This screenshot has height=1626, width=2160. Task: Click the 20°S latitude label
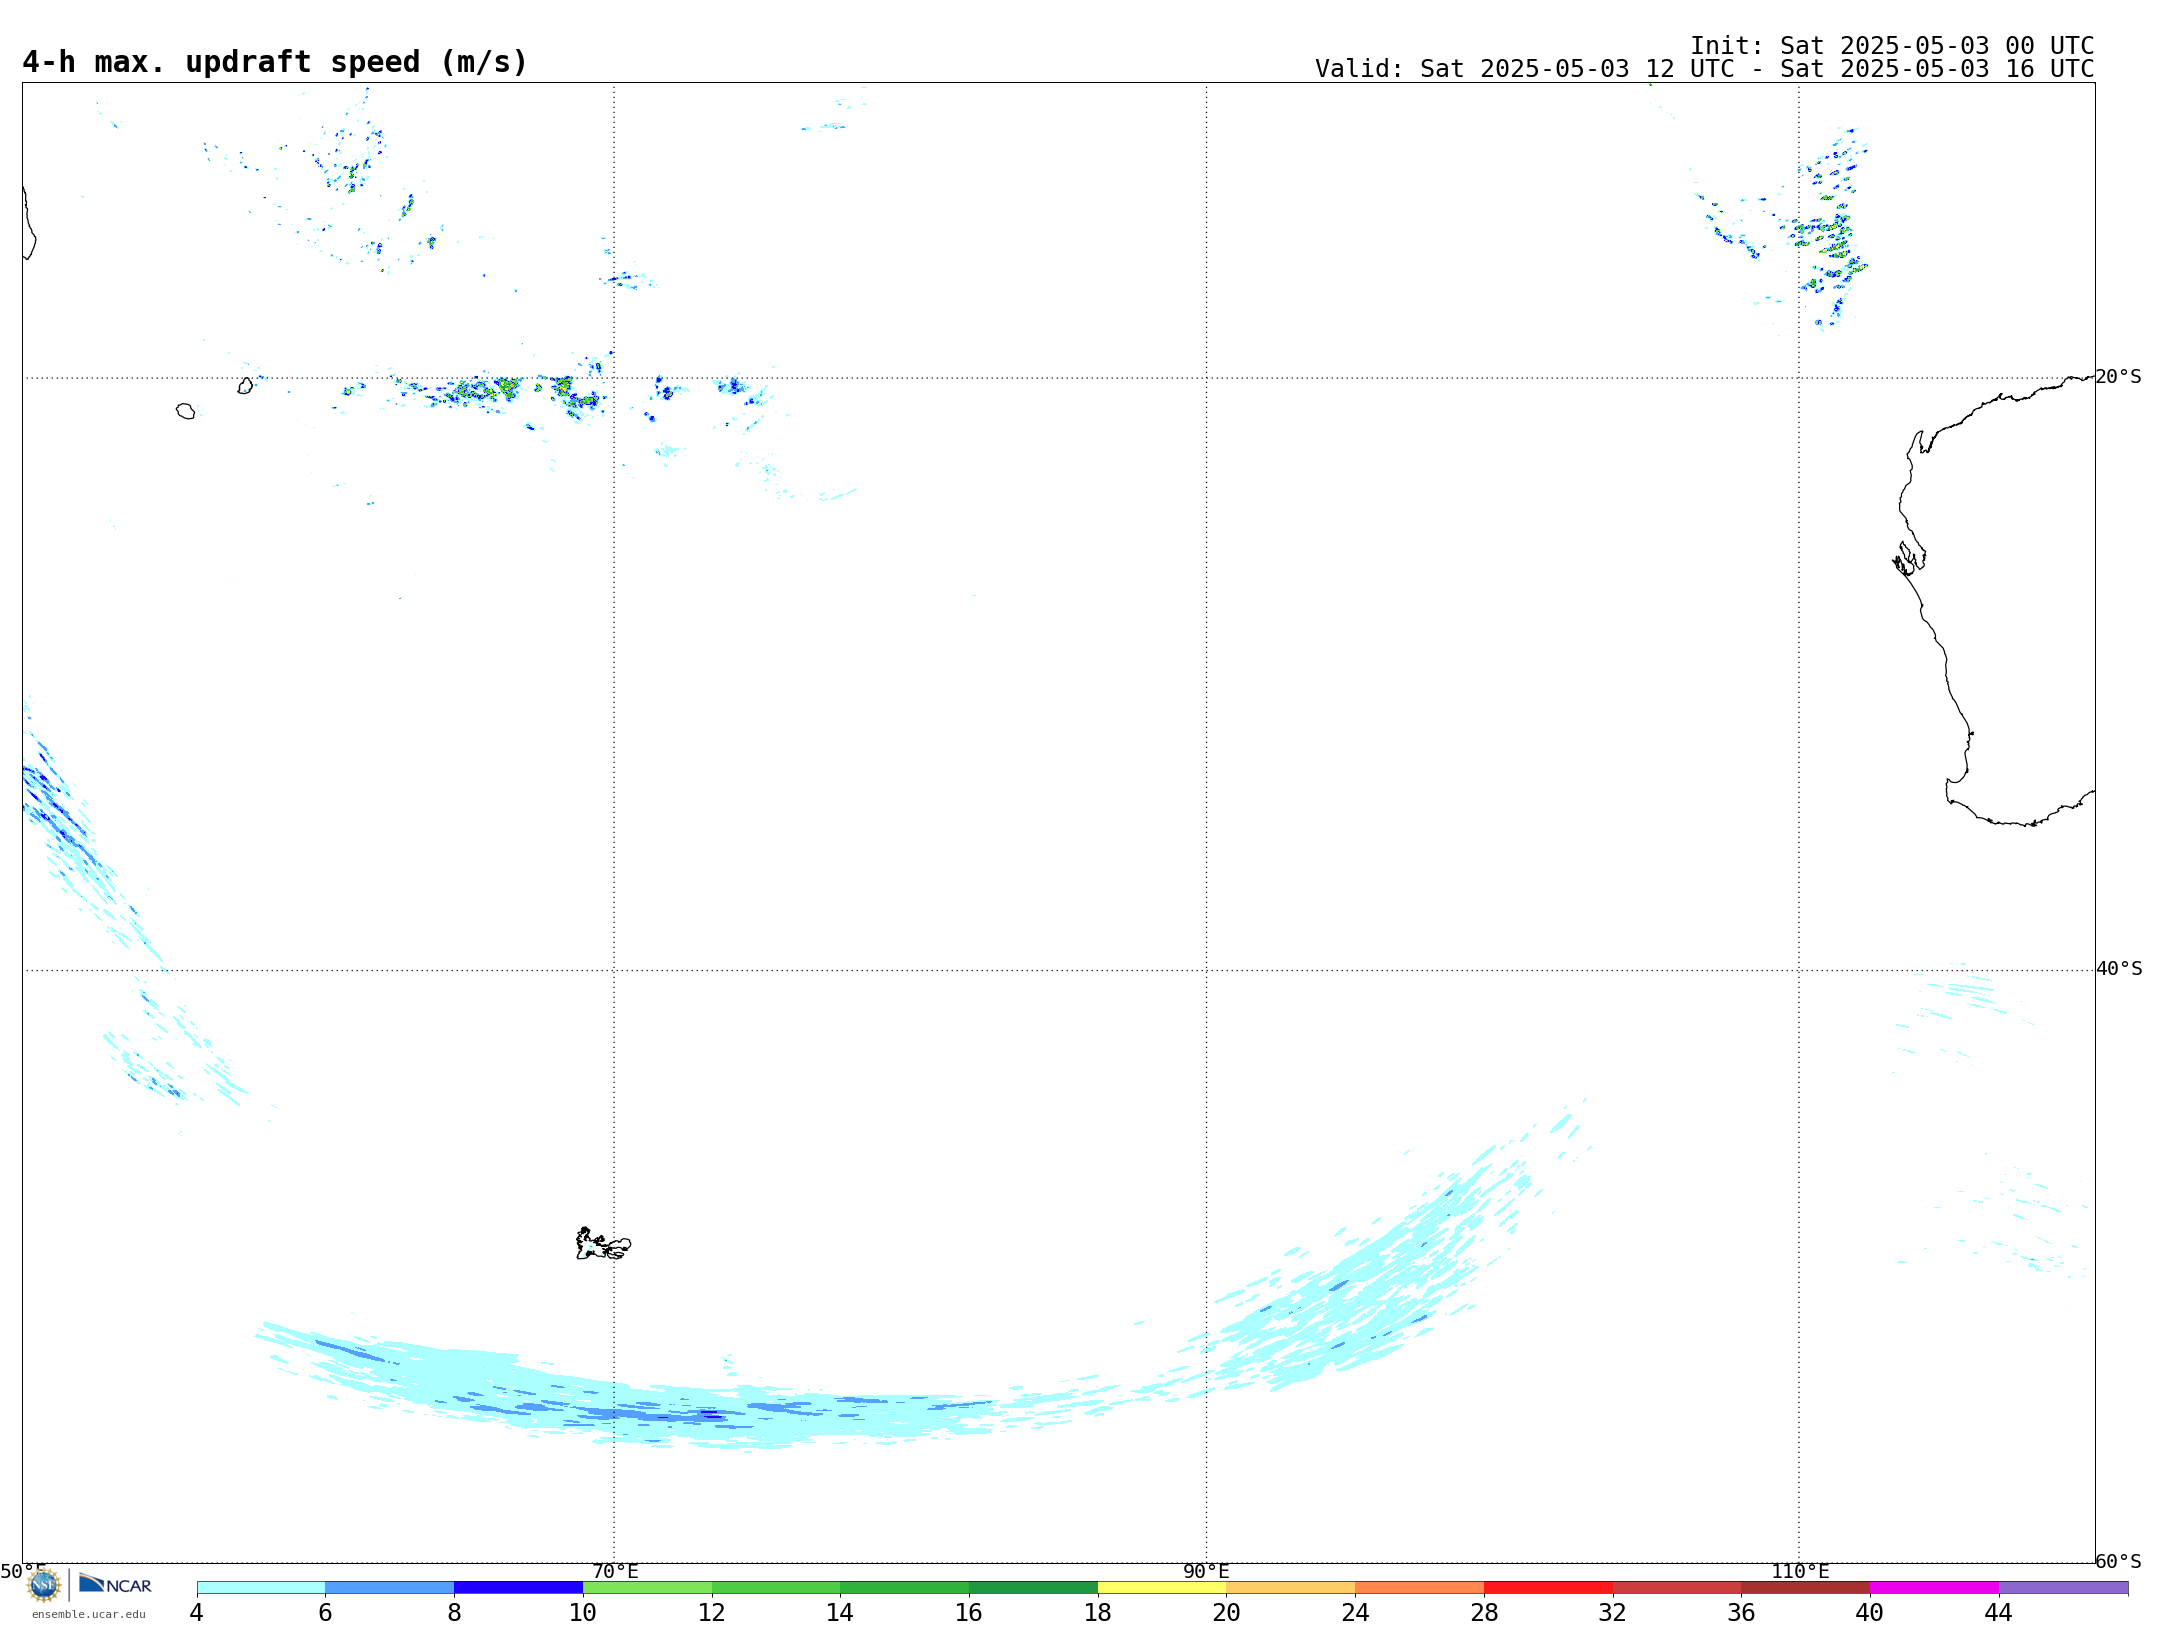pyautogui.click(x=2118, y=377)
